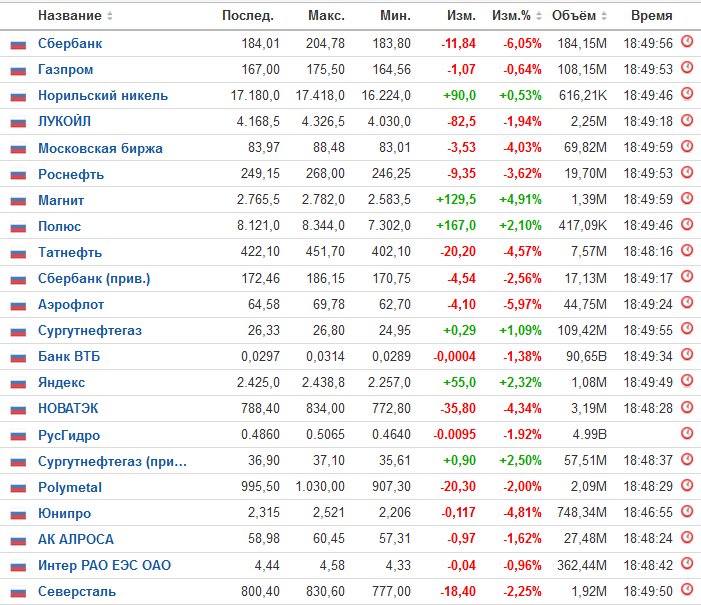Open the РусГидро stock link
The image size is (701, 605).
pyautogui.click(x=69, y=435)
